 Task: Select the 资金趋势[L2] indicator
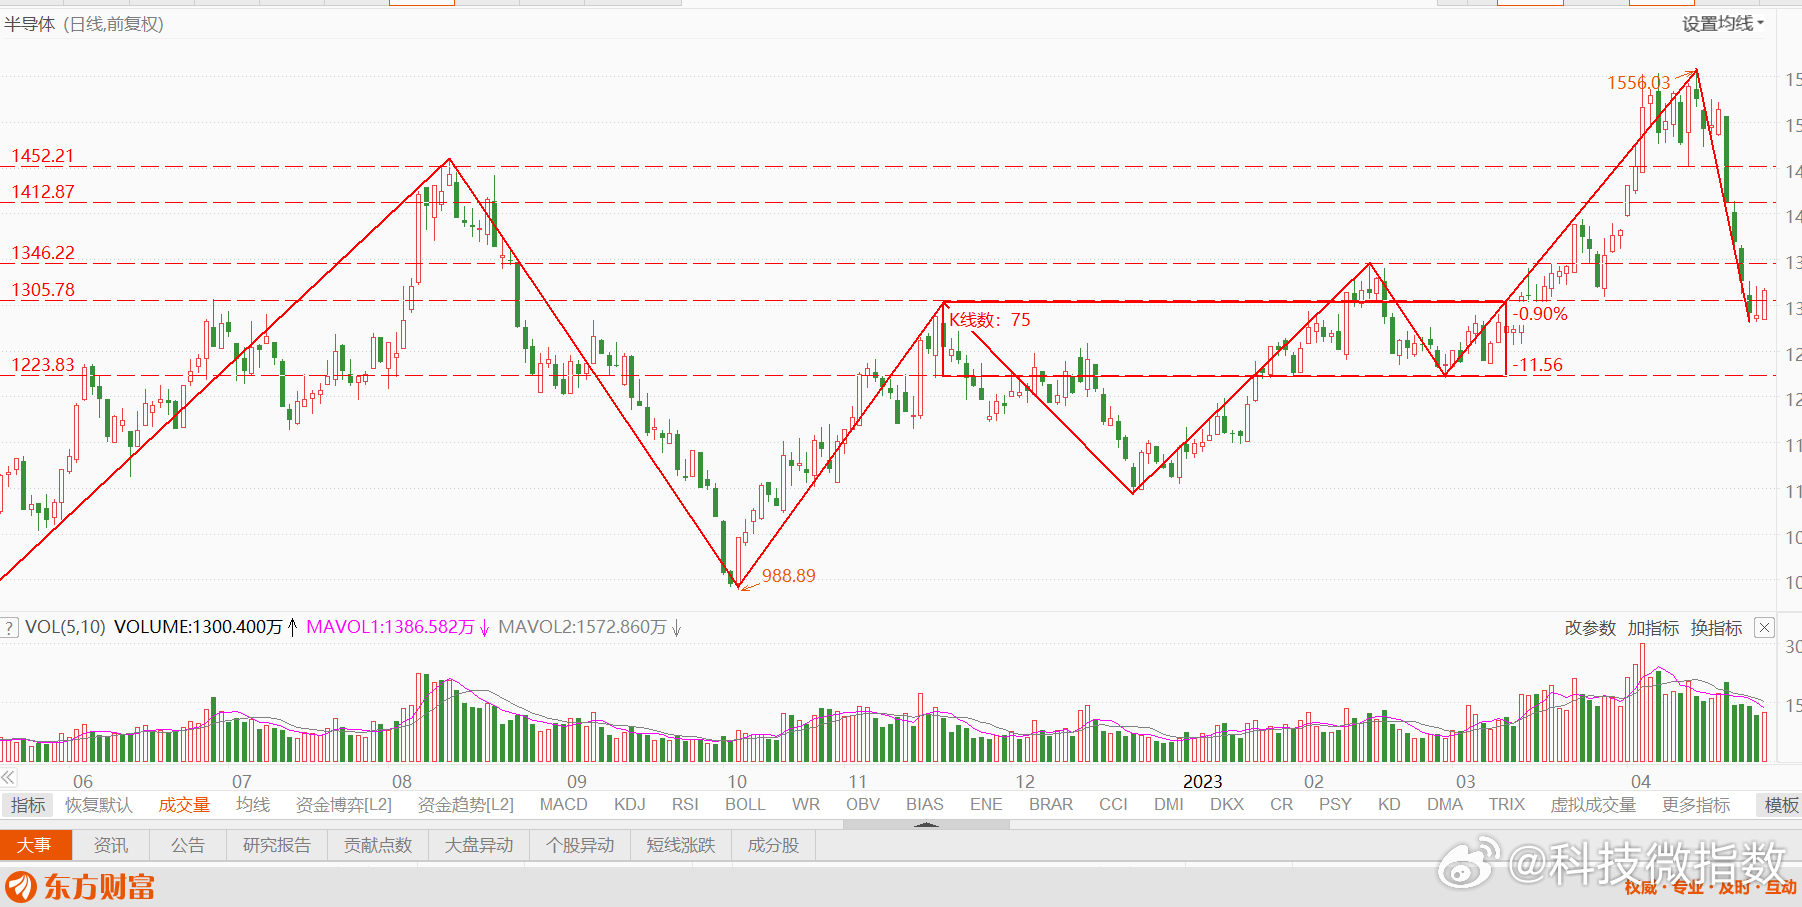[465, 805]
